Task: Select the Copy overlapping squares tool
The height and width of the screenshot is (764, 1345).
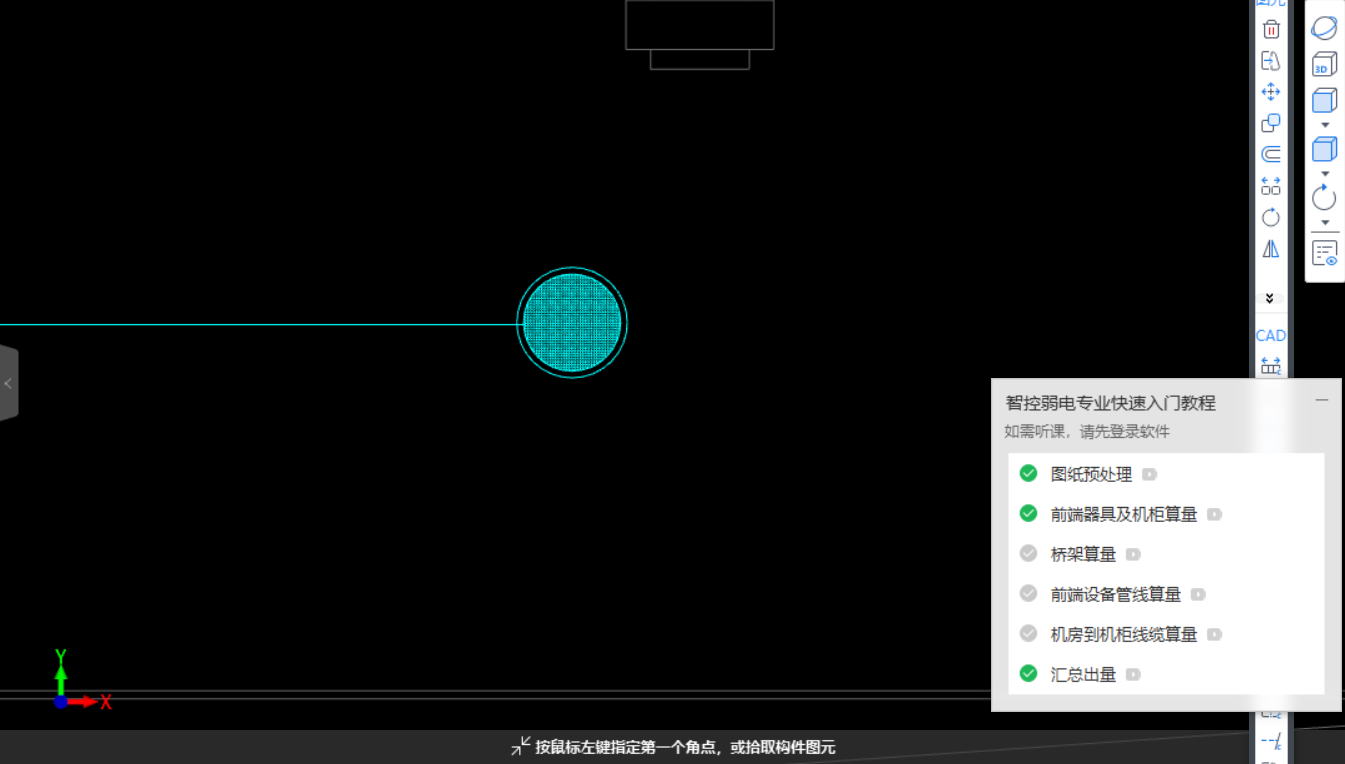Action: coord(1271,123)
